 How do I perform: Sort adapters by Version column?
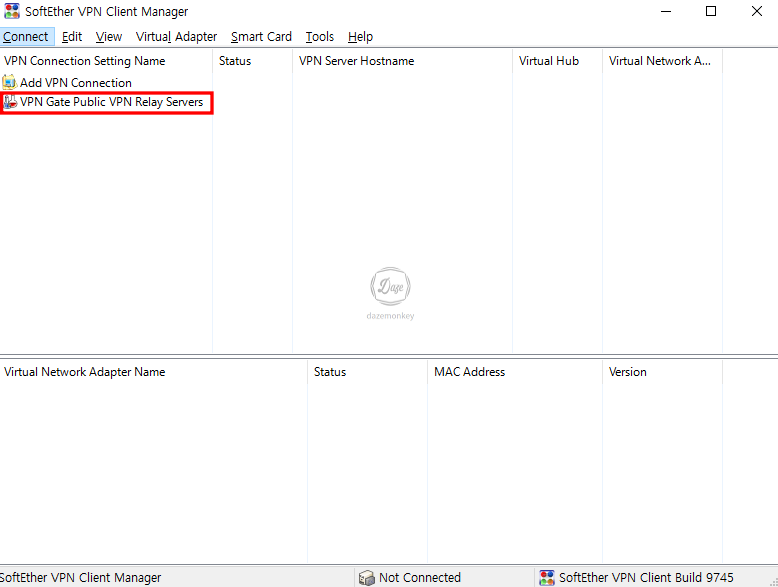(x=662, y=372)
